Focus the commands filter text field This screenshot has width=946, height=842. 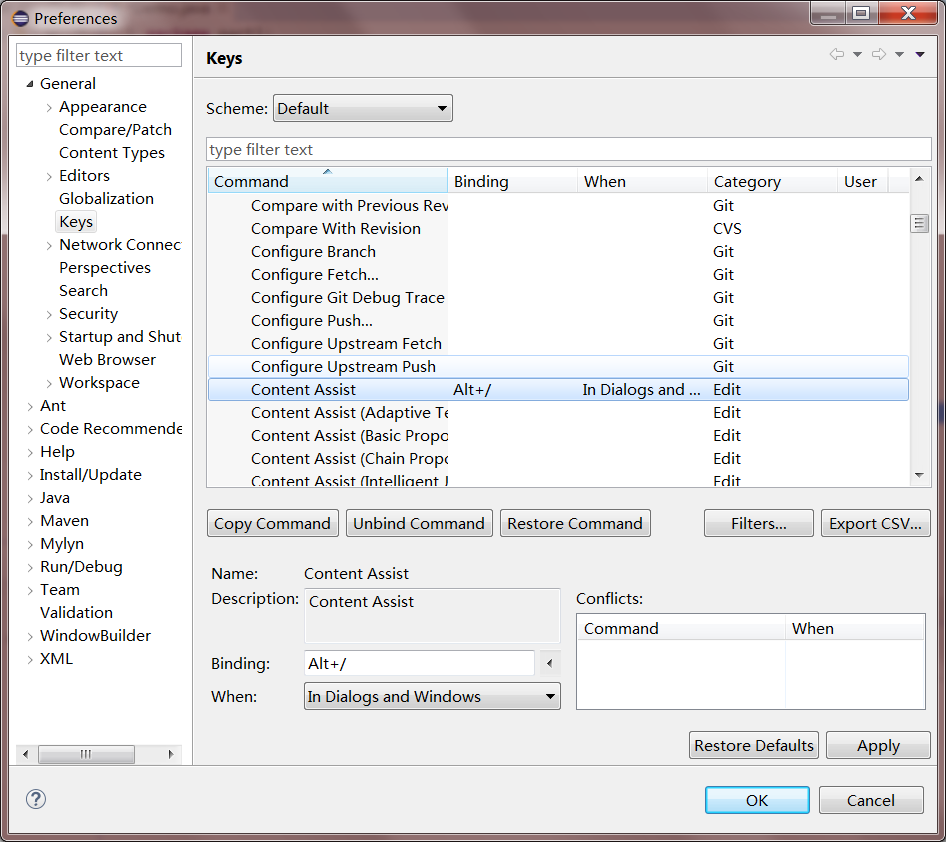click(x=568, y=149)
